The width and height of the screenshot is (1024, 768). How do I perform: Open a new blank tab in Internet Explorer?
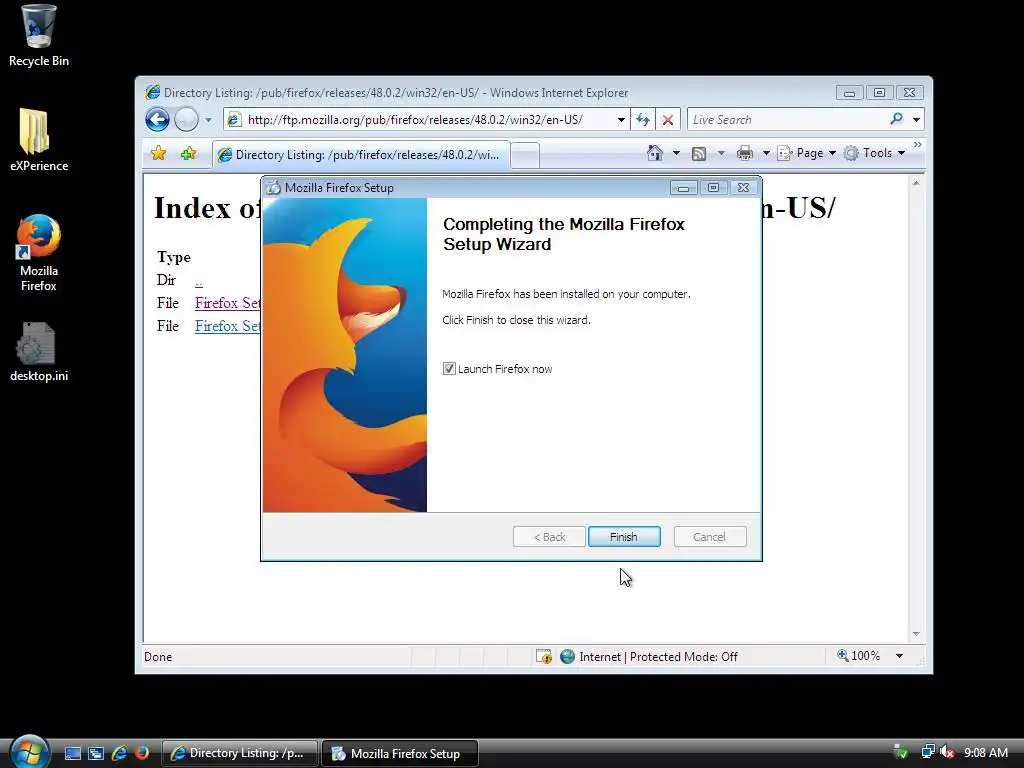click(525, 155)
